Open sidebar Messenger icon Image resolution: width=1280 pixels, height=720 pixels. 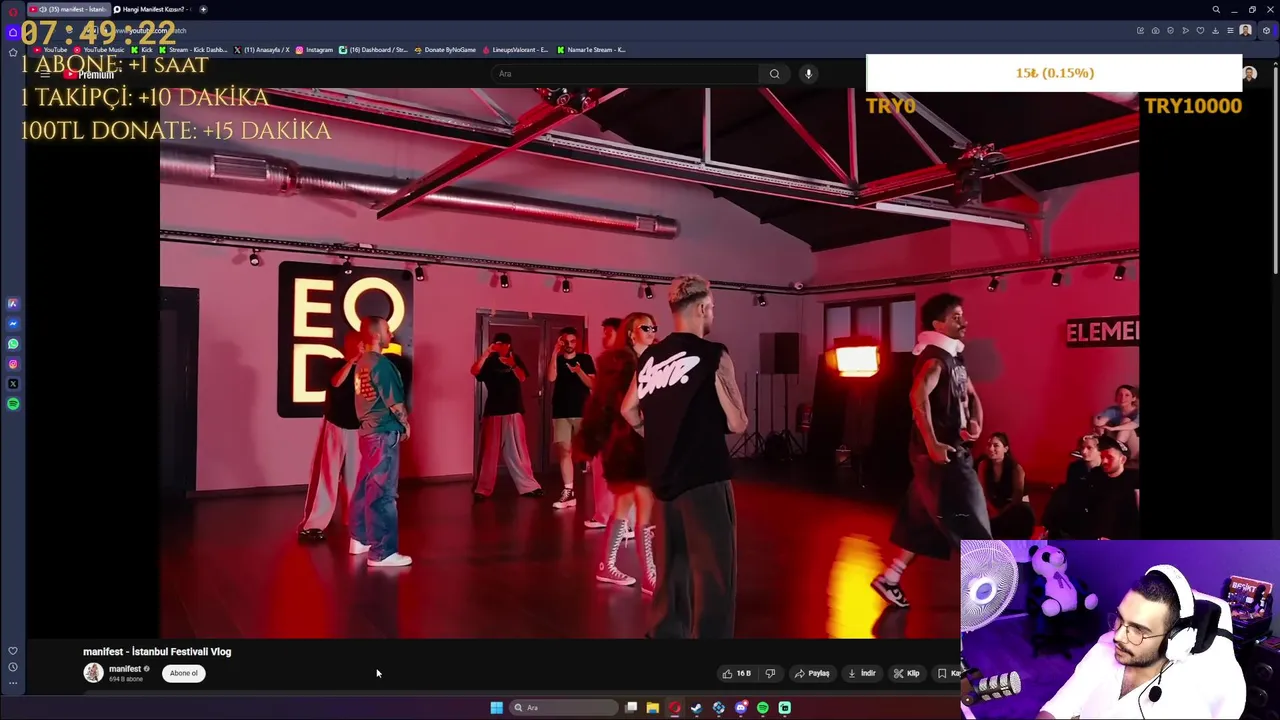tap(13, 324)
